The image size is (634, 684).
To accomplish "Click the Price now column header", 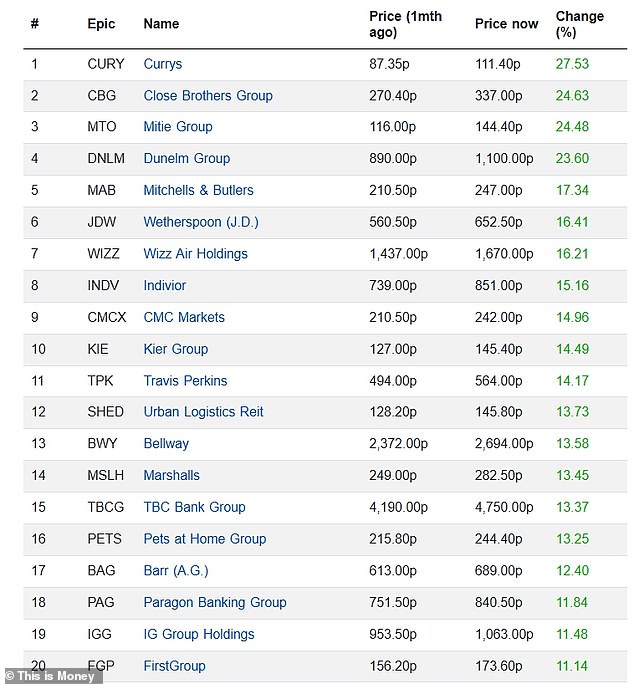I will (506, 24).
